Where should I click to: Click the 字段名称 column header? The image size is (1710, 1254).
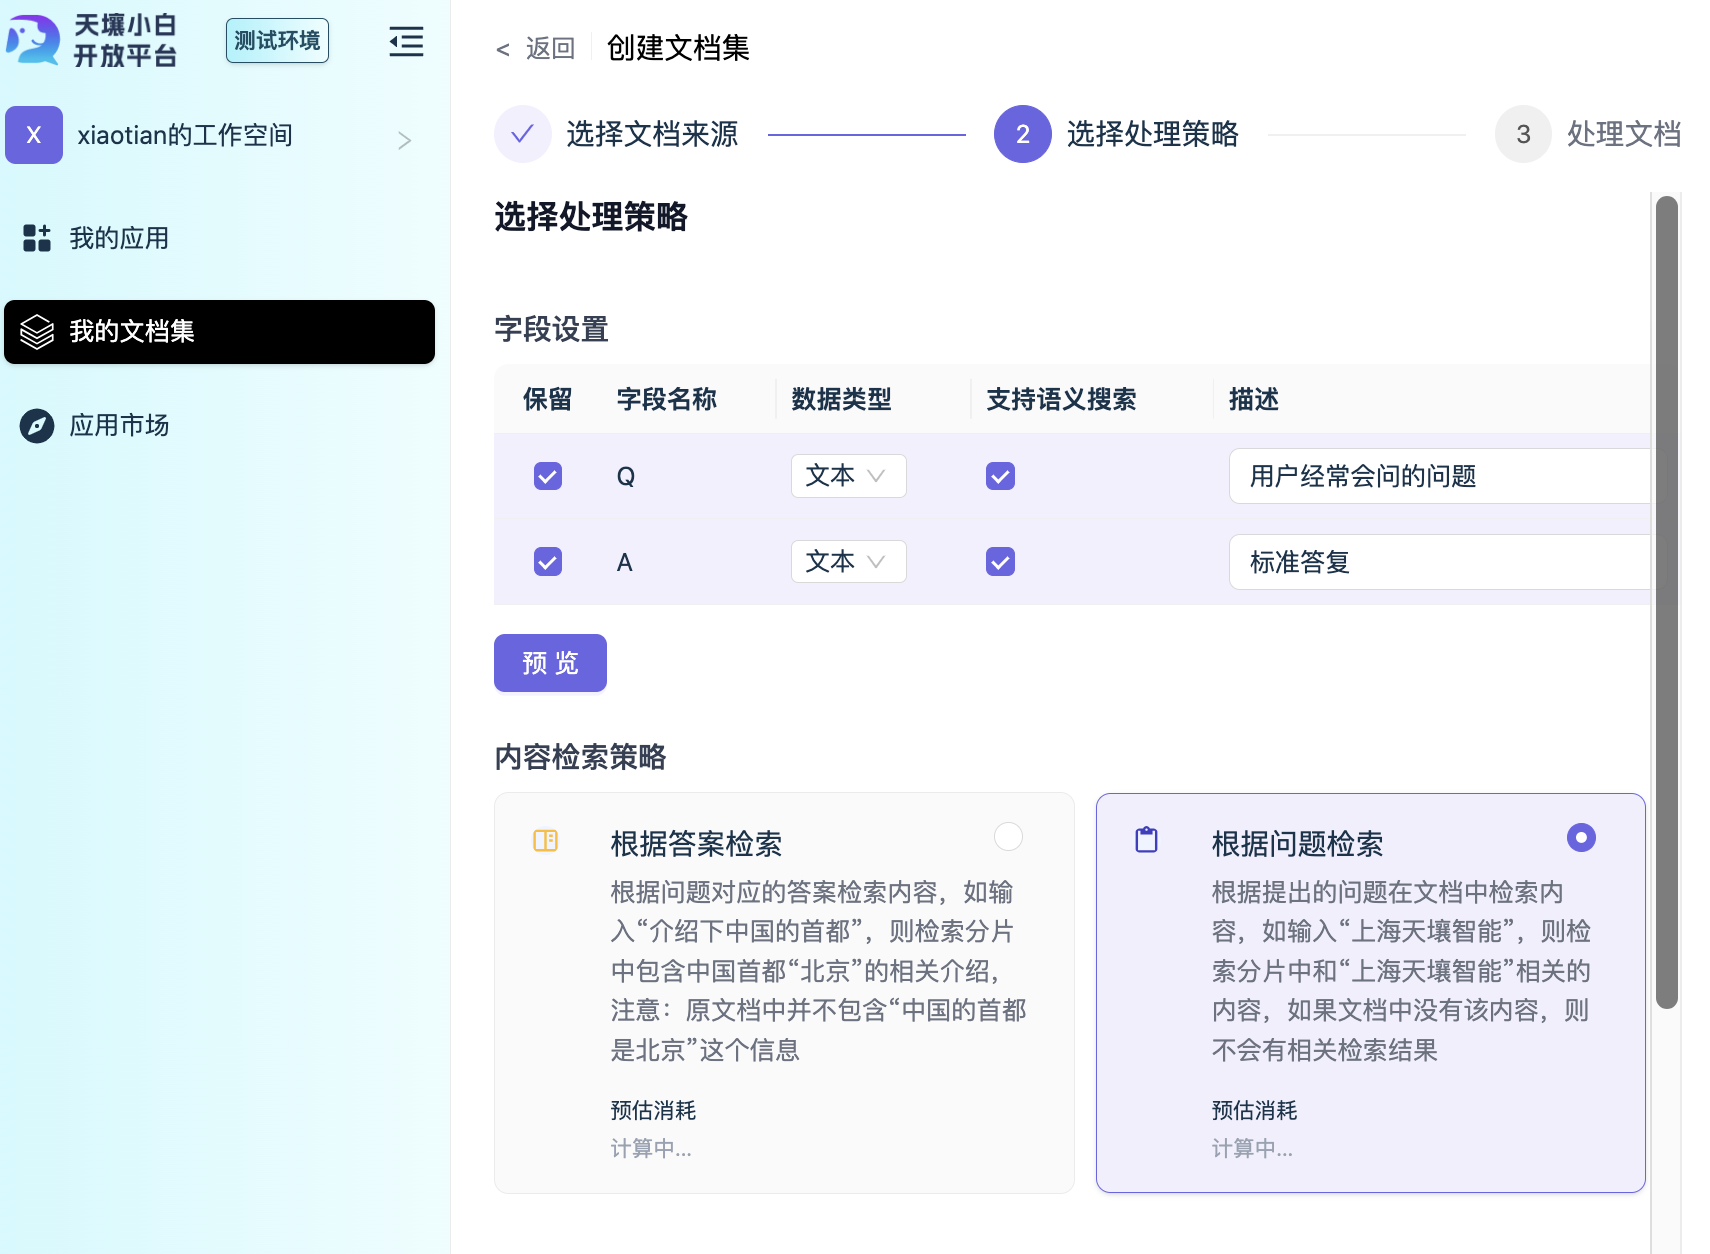[x=667, y=400]
